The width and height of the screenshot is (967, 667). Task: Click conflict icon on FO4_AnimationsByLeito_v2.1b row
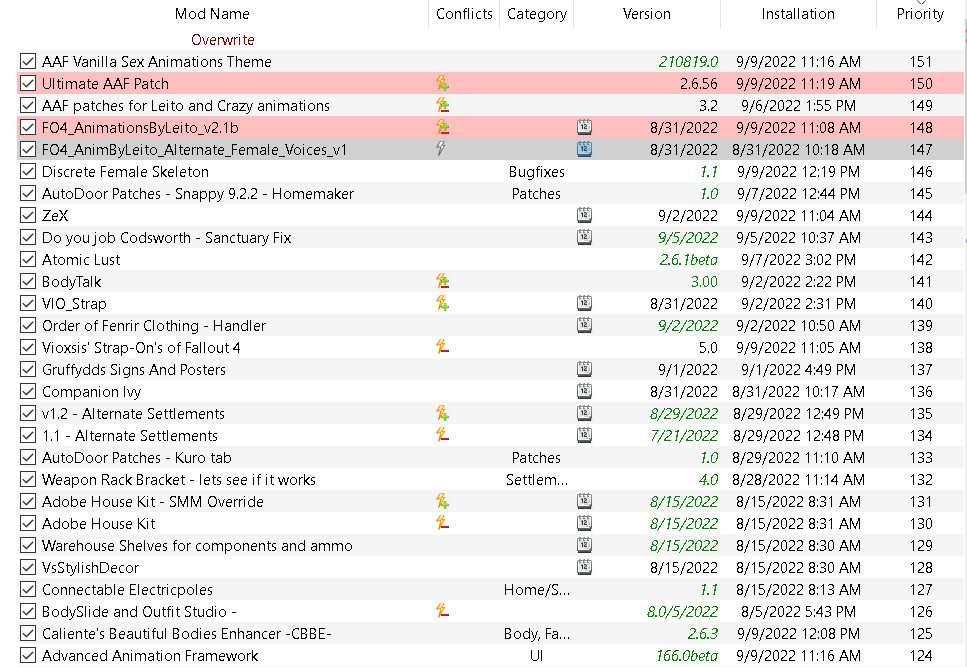(x=442, y=128)
